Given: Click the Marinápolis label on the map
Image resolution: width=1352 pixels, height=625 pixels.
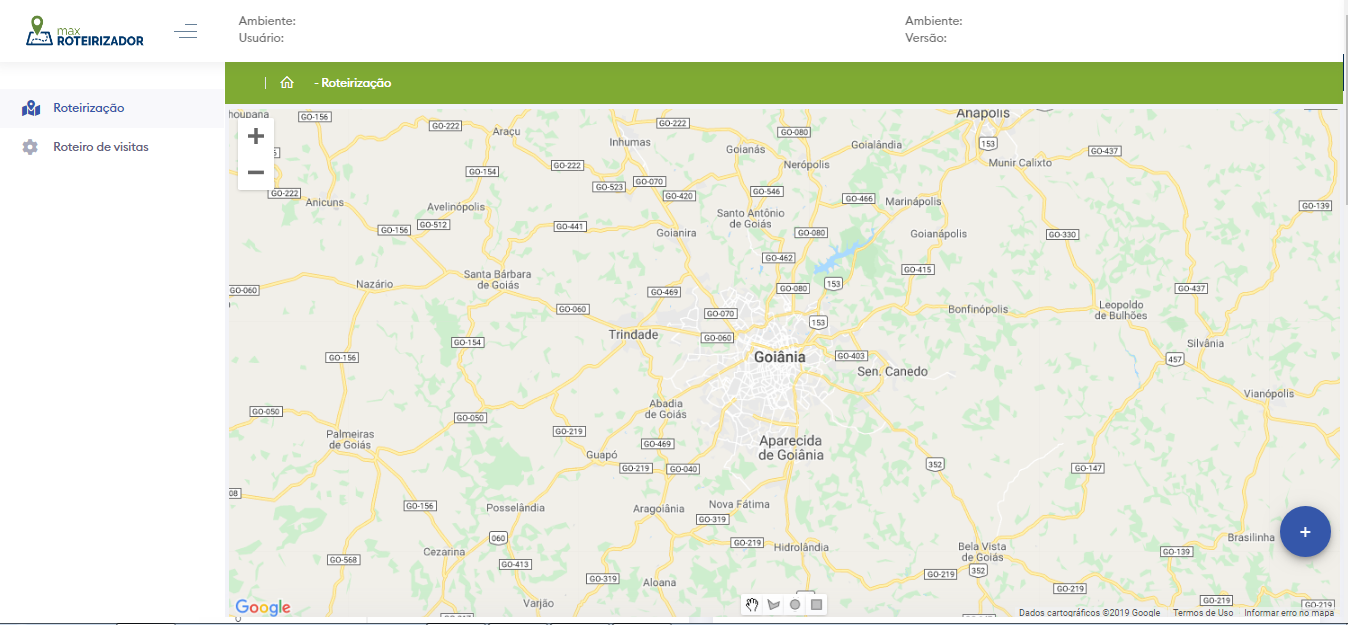Looking at the screenshot, I should [x=914, y=202].
